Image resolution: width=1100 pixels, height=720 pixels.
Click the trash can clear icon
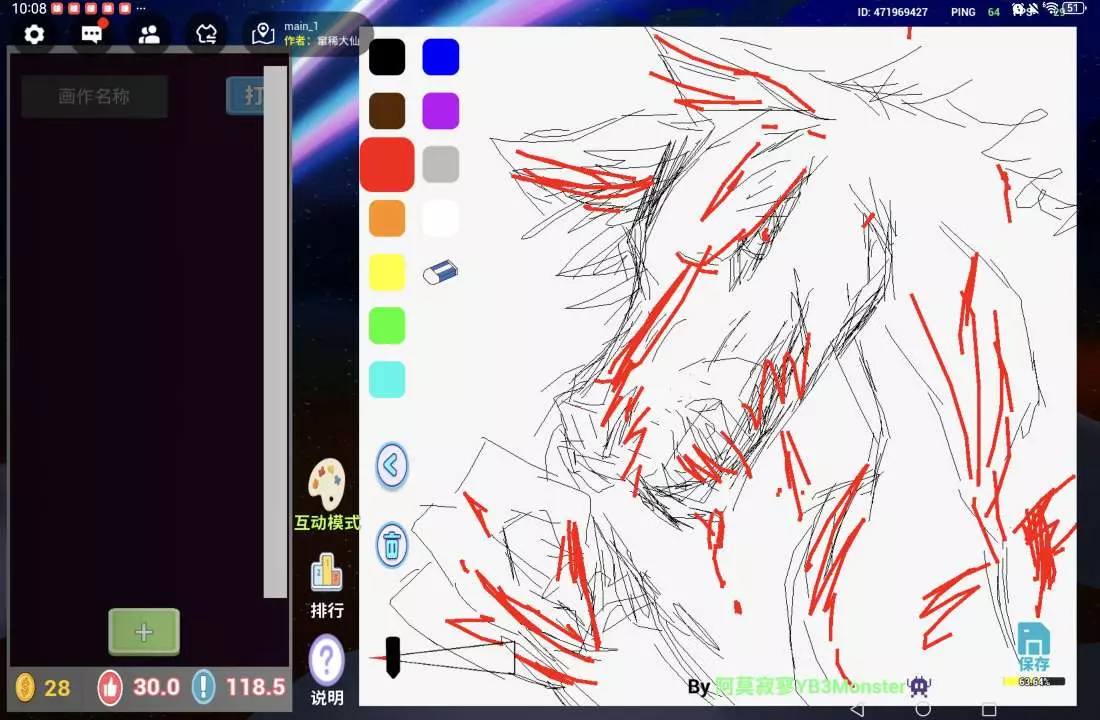point(392,546)
